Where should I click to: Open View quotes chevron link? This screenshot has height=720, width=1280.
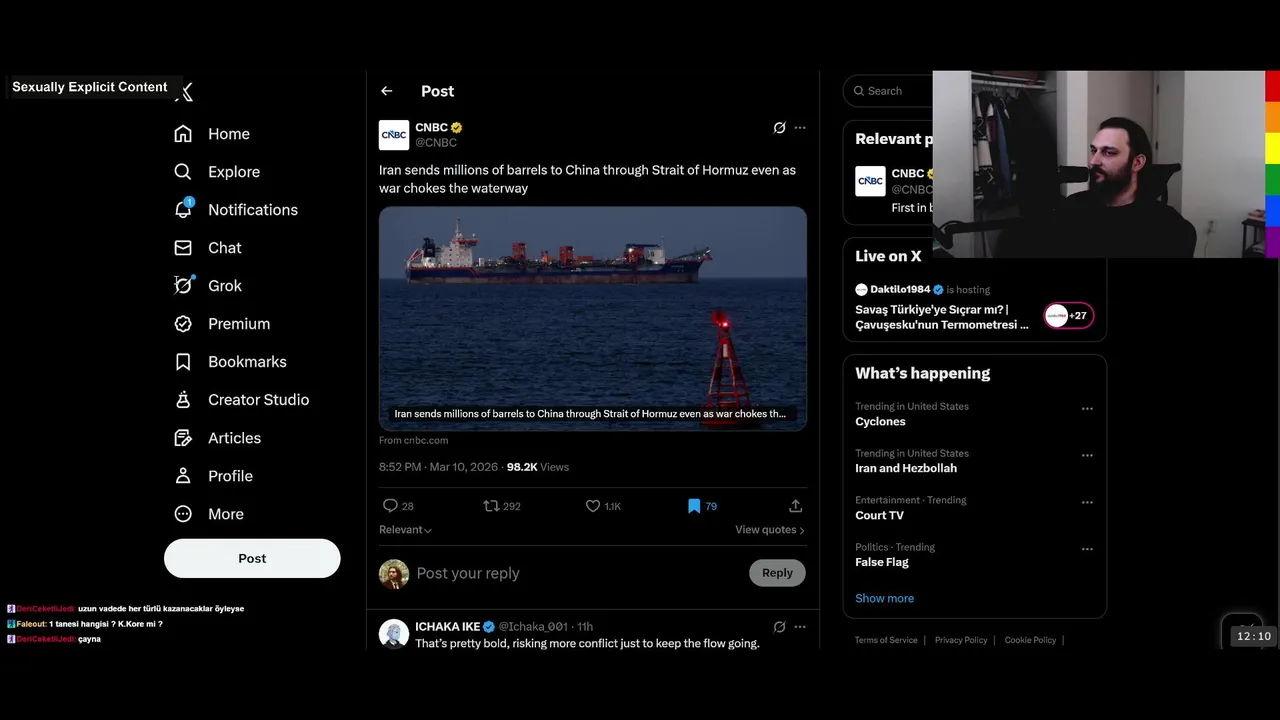point(770,530)
